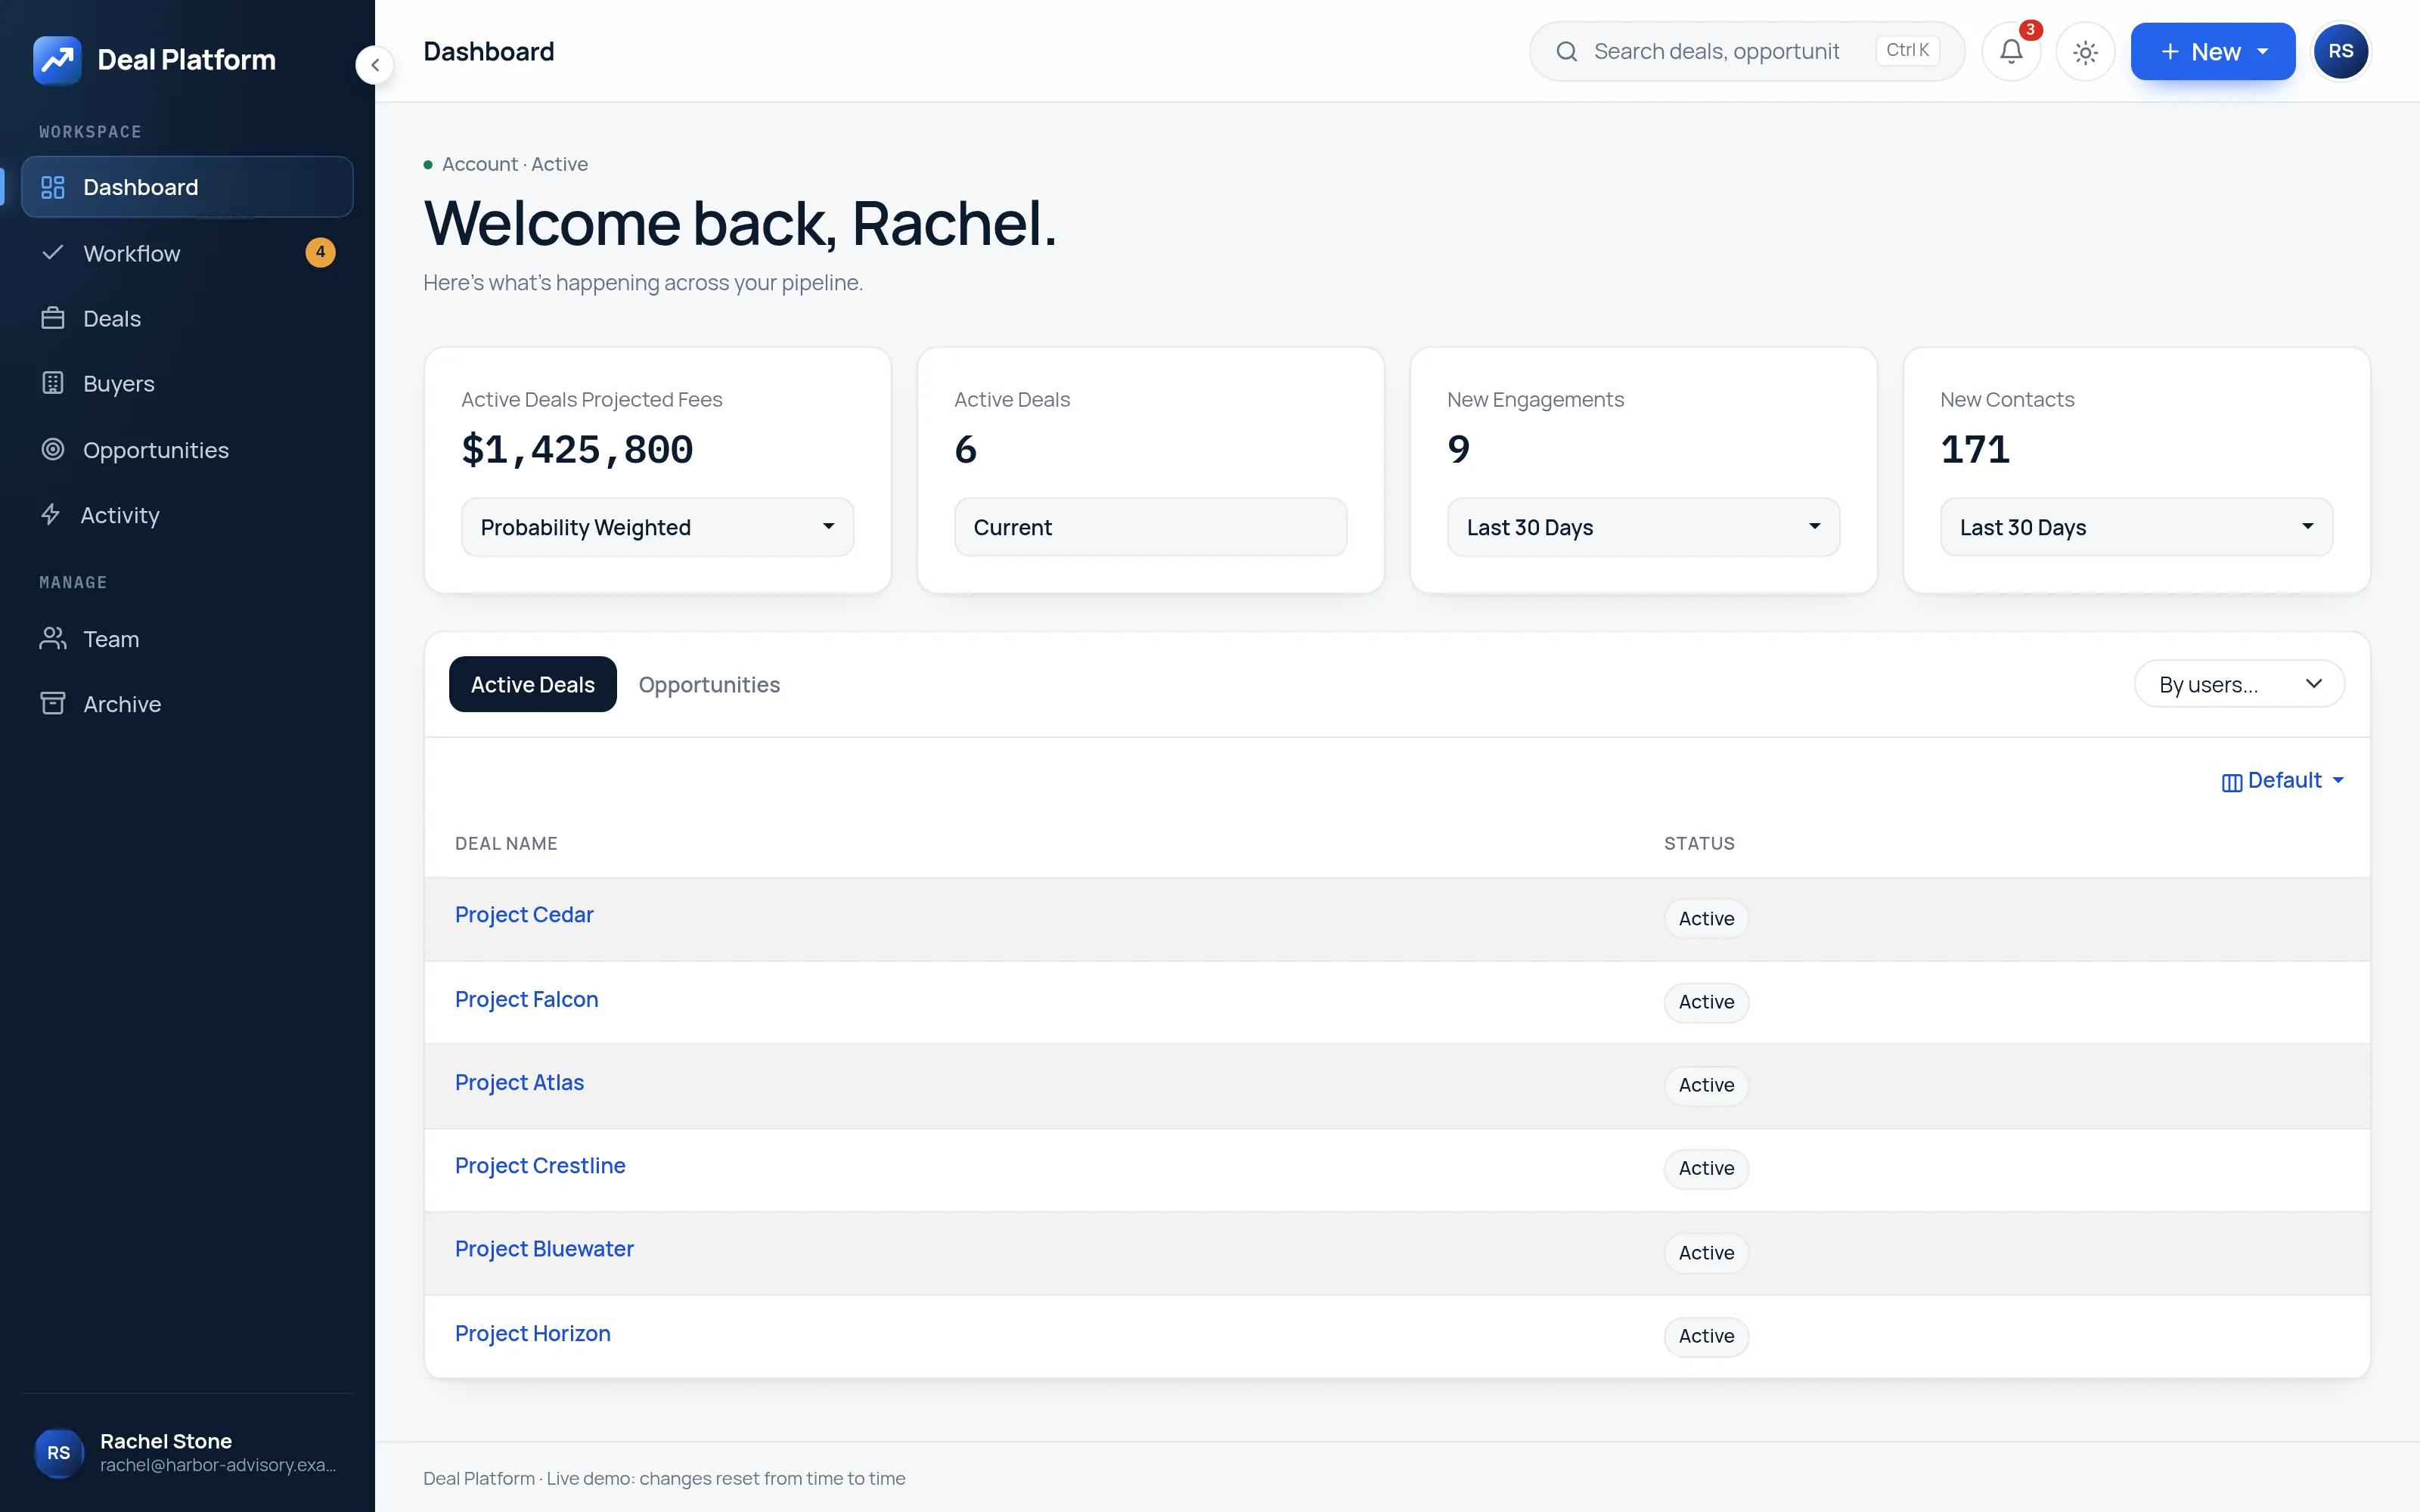Open the Project Bluewater deal link
This screenshot has height=1512, width=2420.
point(544,1249)
